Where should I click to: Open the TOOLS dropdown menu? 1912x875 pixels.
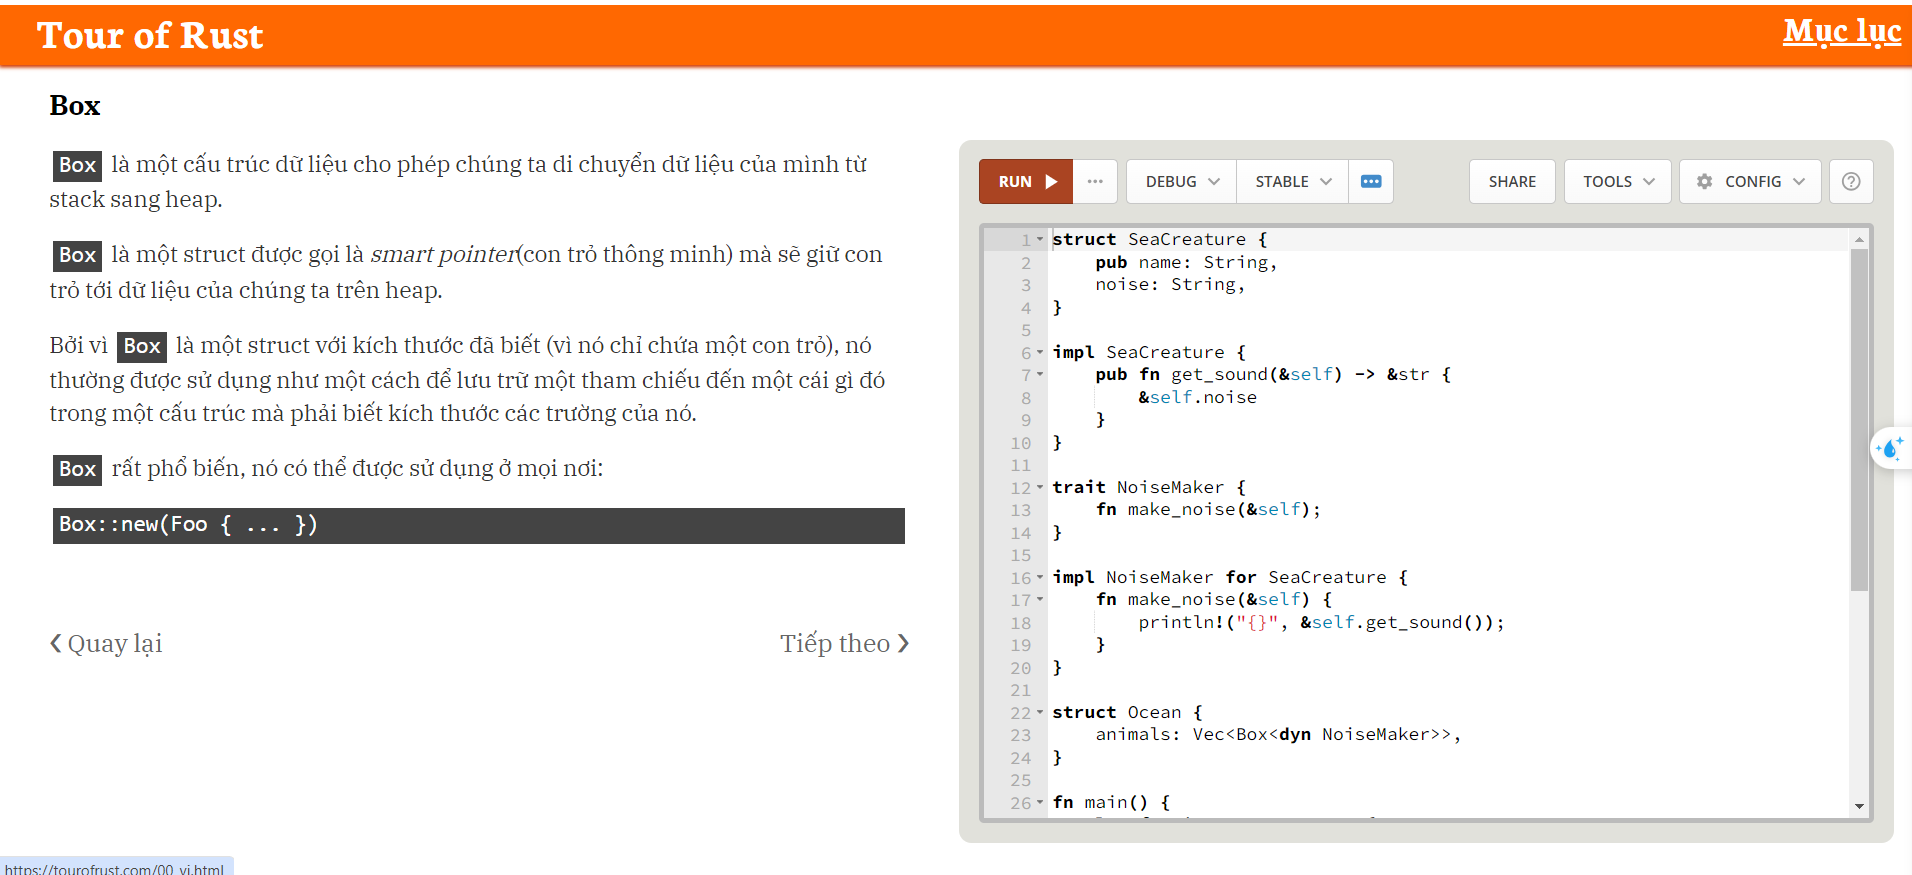coord(1618,182)
